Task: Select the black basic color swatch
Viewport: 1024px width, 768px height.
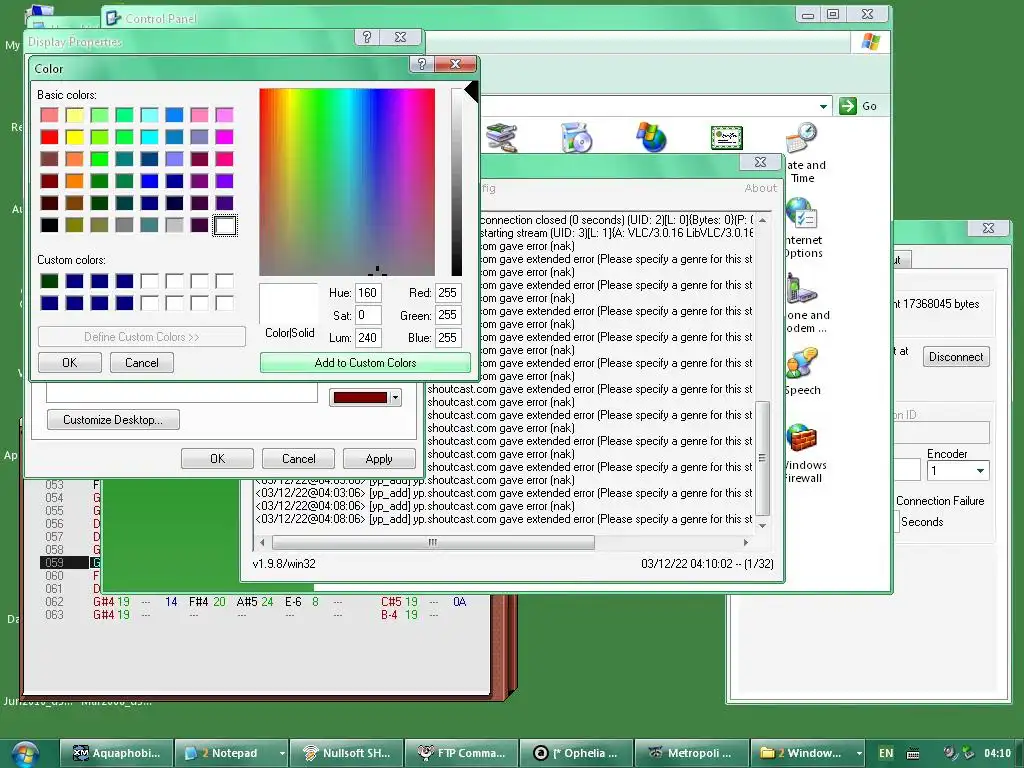Action: click(x=49, y=225)
